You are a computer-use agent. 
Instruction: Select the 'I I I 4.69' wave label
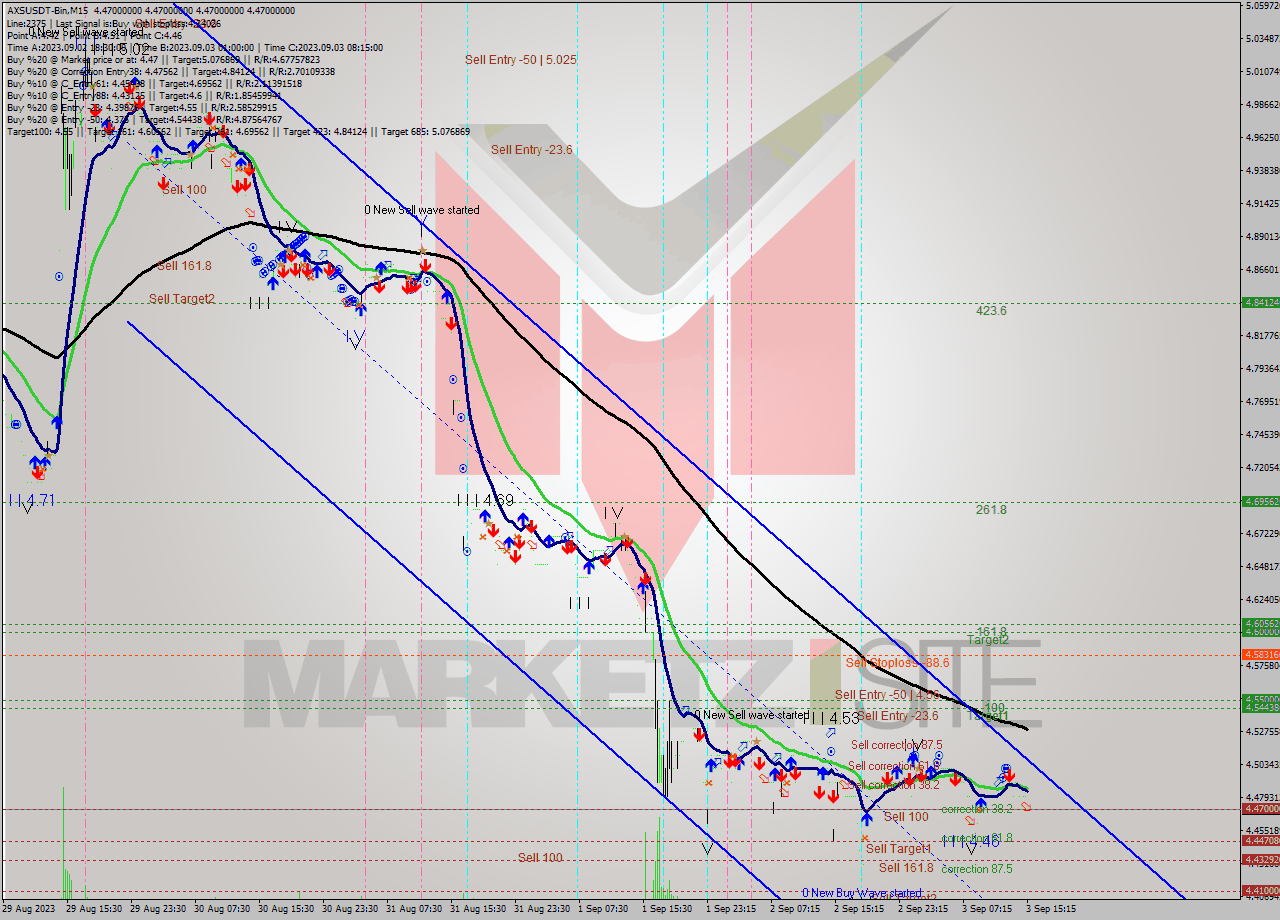tap(485, 499)
